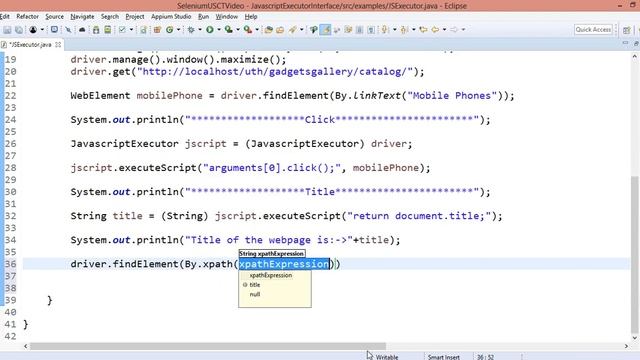Viewport: 640px width, 360px height.
Task: Click the highlighted xpathExpression placeholder in line 36
Action: pos(284,264)
